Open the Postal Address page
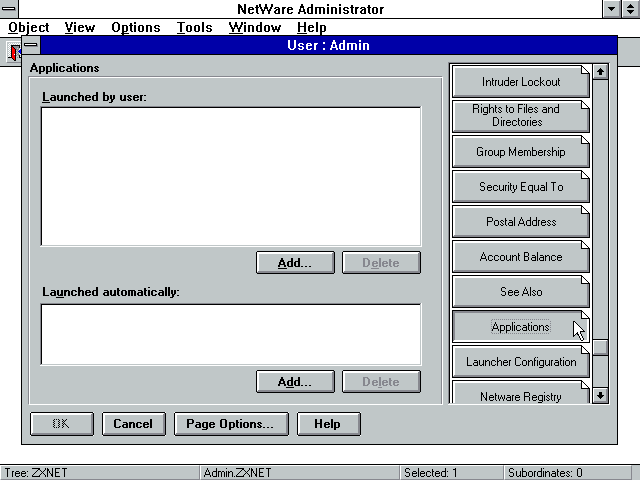 [521, 222]
